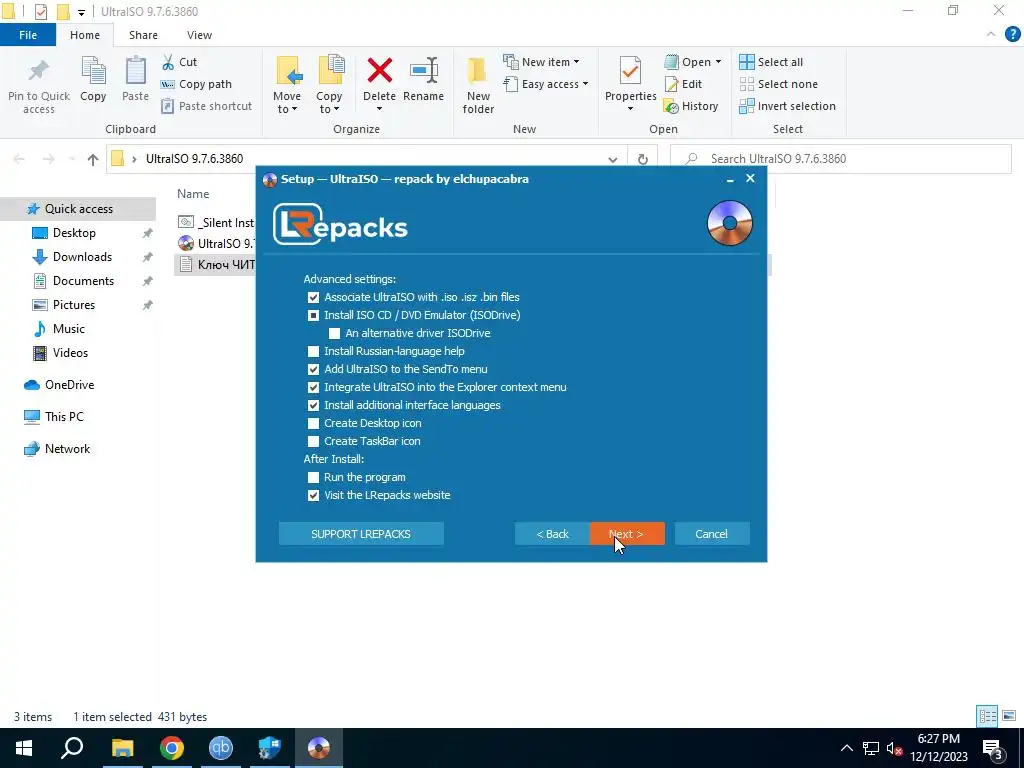Click the Copy icon in Clipboard group
The height and width of the screenshot is (768, 1024).
click(93, 71)
